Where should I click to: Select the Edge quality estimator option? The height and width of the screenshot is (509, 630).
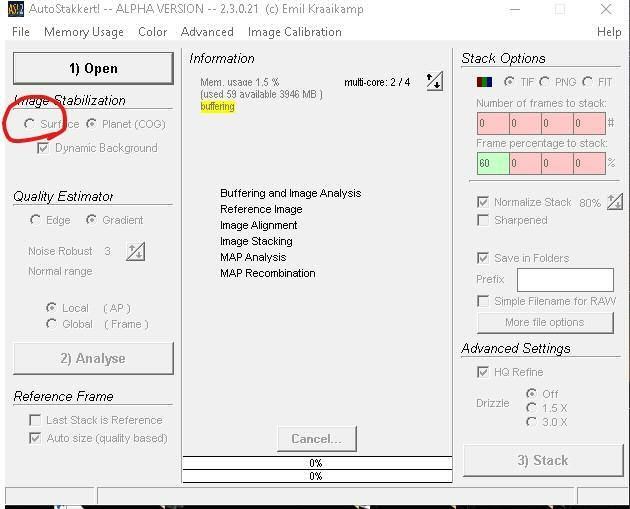(35, 220)
